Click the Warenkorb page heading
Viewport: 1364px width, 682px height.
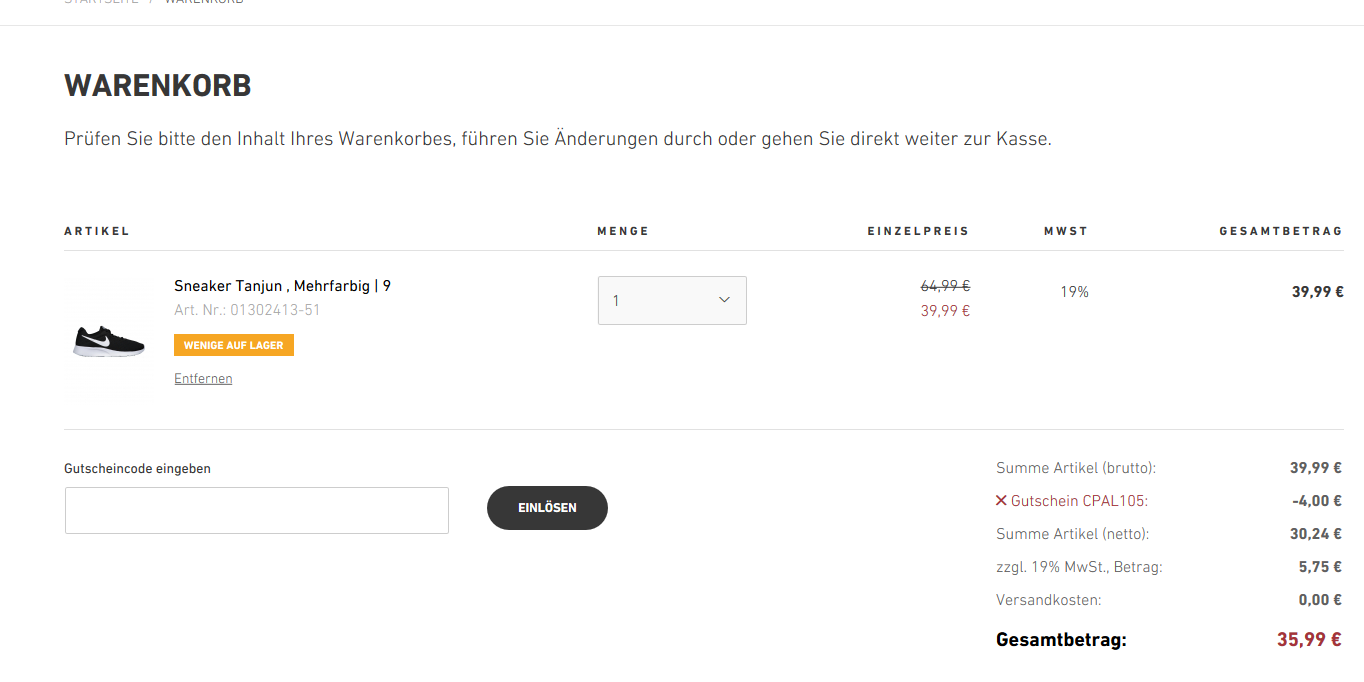click(x=158, y=86)
